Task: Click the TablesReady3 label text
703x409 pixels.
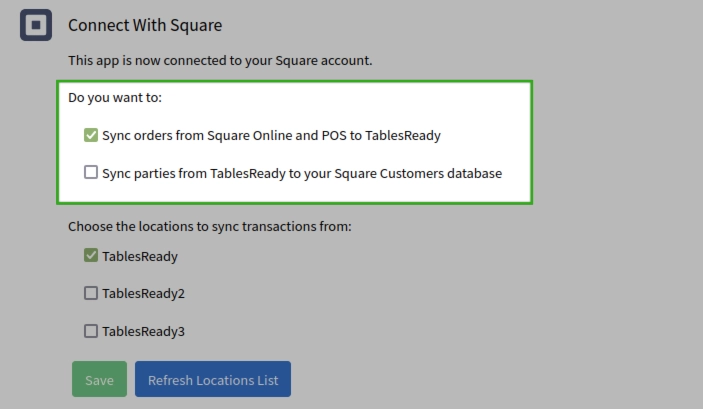Action: point(143,331)
